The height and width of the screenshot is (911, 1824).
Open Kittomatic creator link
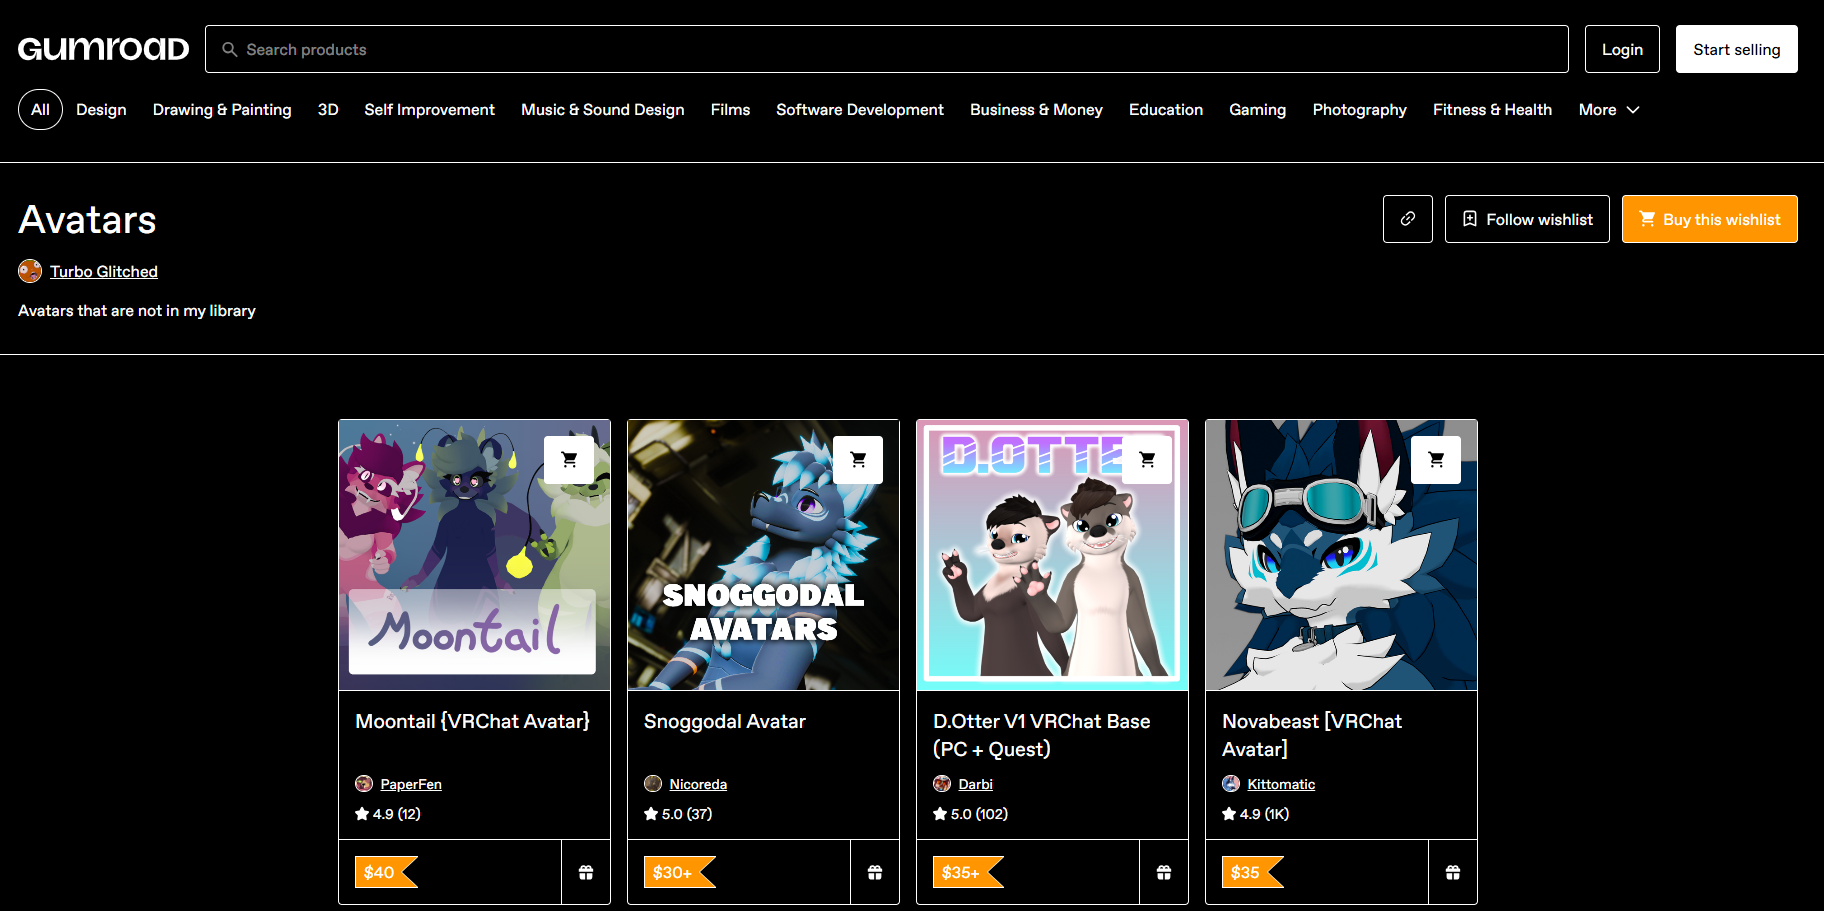pos(1281,784)
